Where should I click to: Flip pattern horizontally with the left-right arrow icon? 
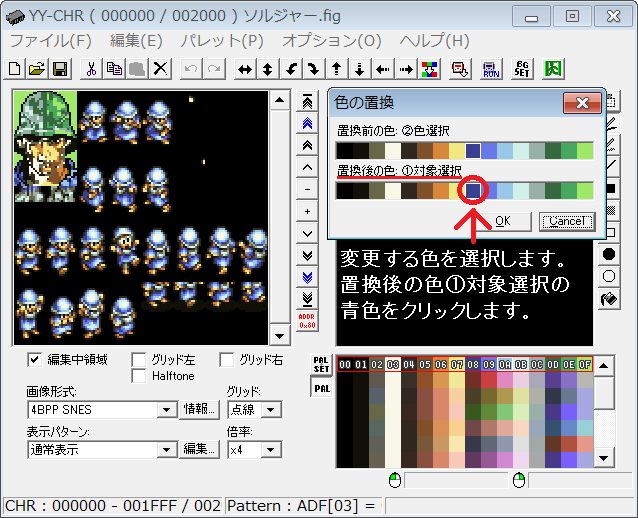pyautogui.click(x=245, y=69)
